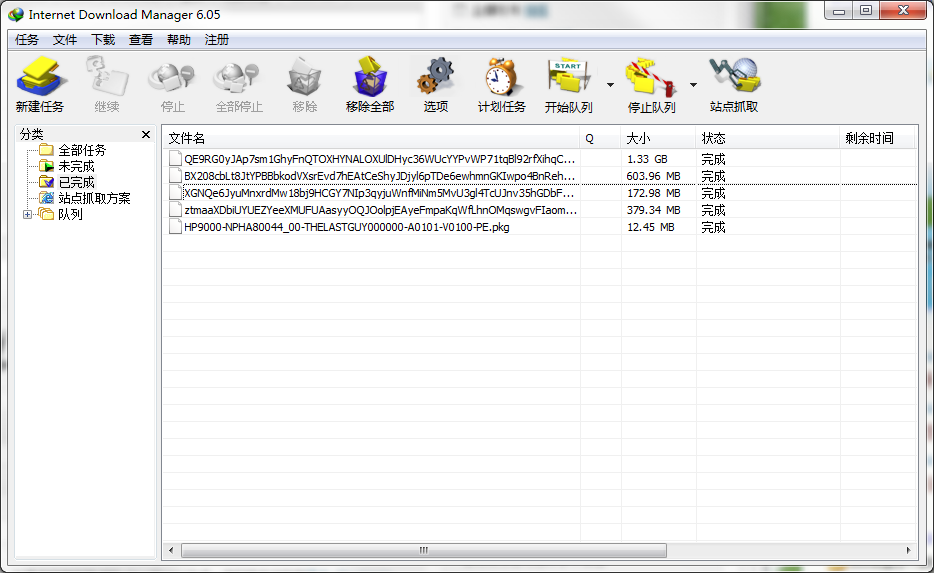Click the scrollbar left arrow
The width and height of the screenshot is (934, 573).
pos(172,550)
